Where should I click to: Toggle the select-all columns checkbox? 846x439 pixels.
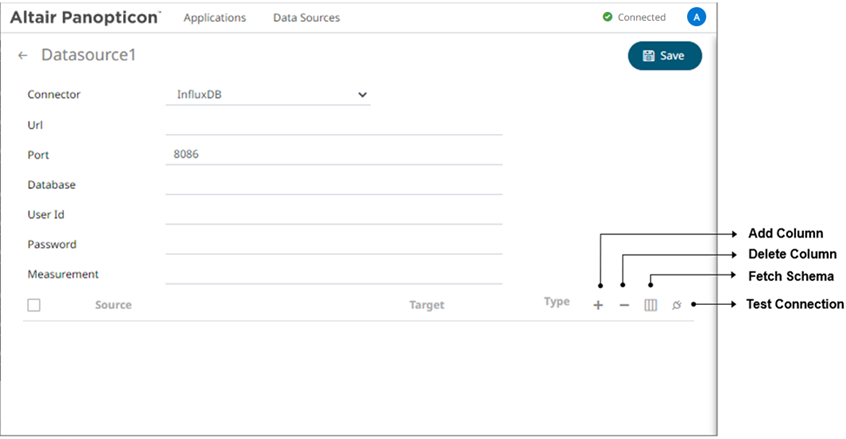pos(34,305)
